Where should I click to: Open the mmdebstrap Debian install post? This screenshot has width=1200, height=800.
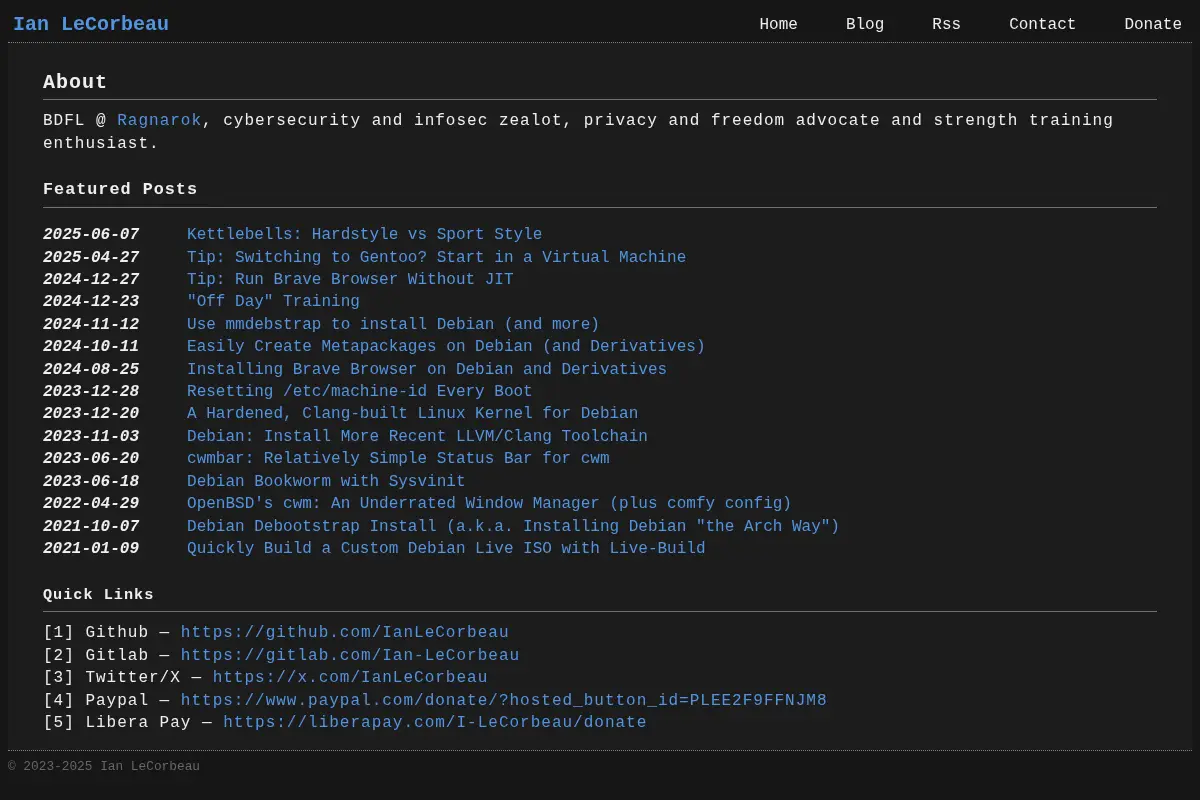[393, 324]
